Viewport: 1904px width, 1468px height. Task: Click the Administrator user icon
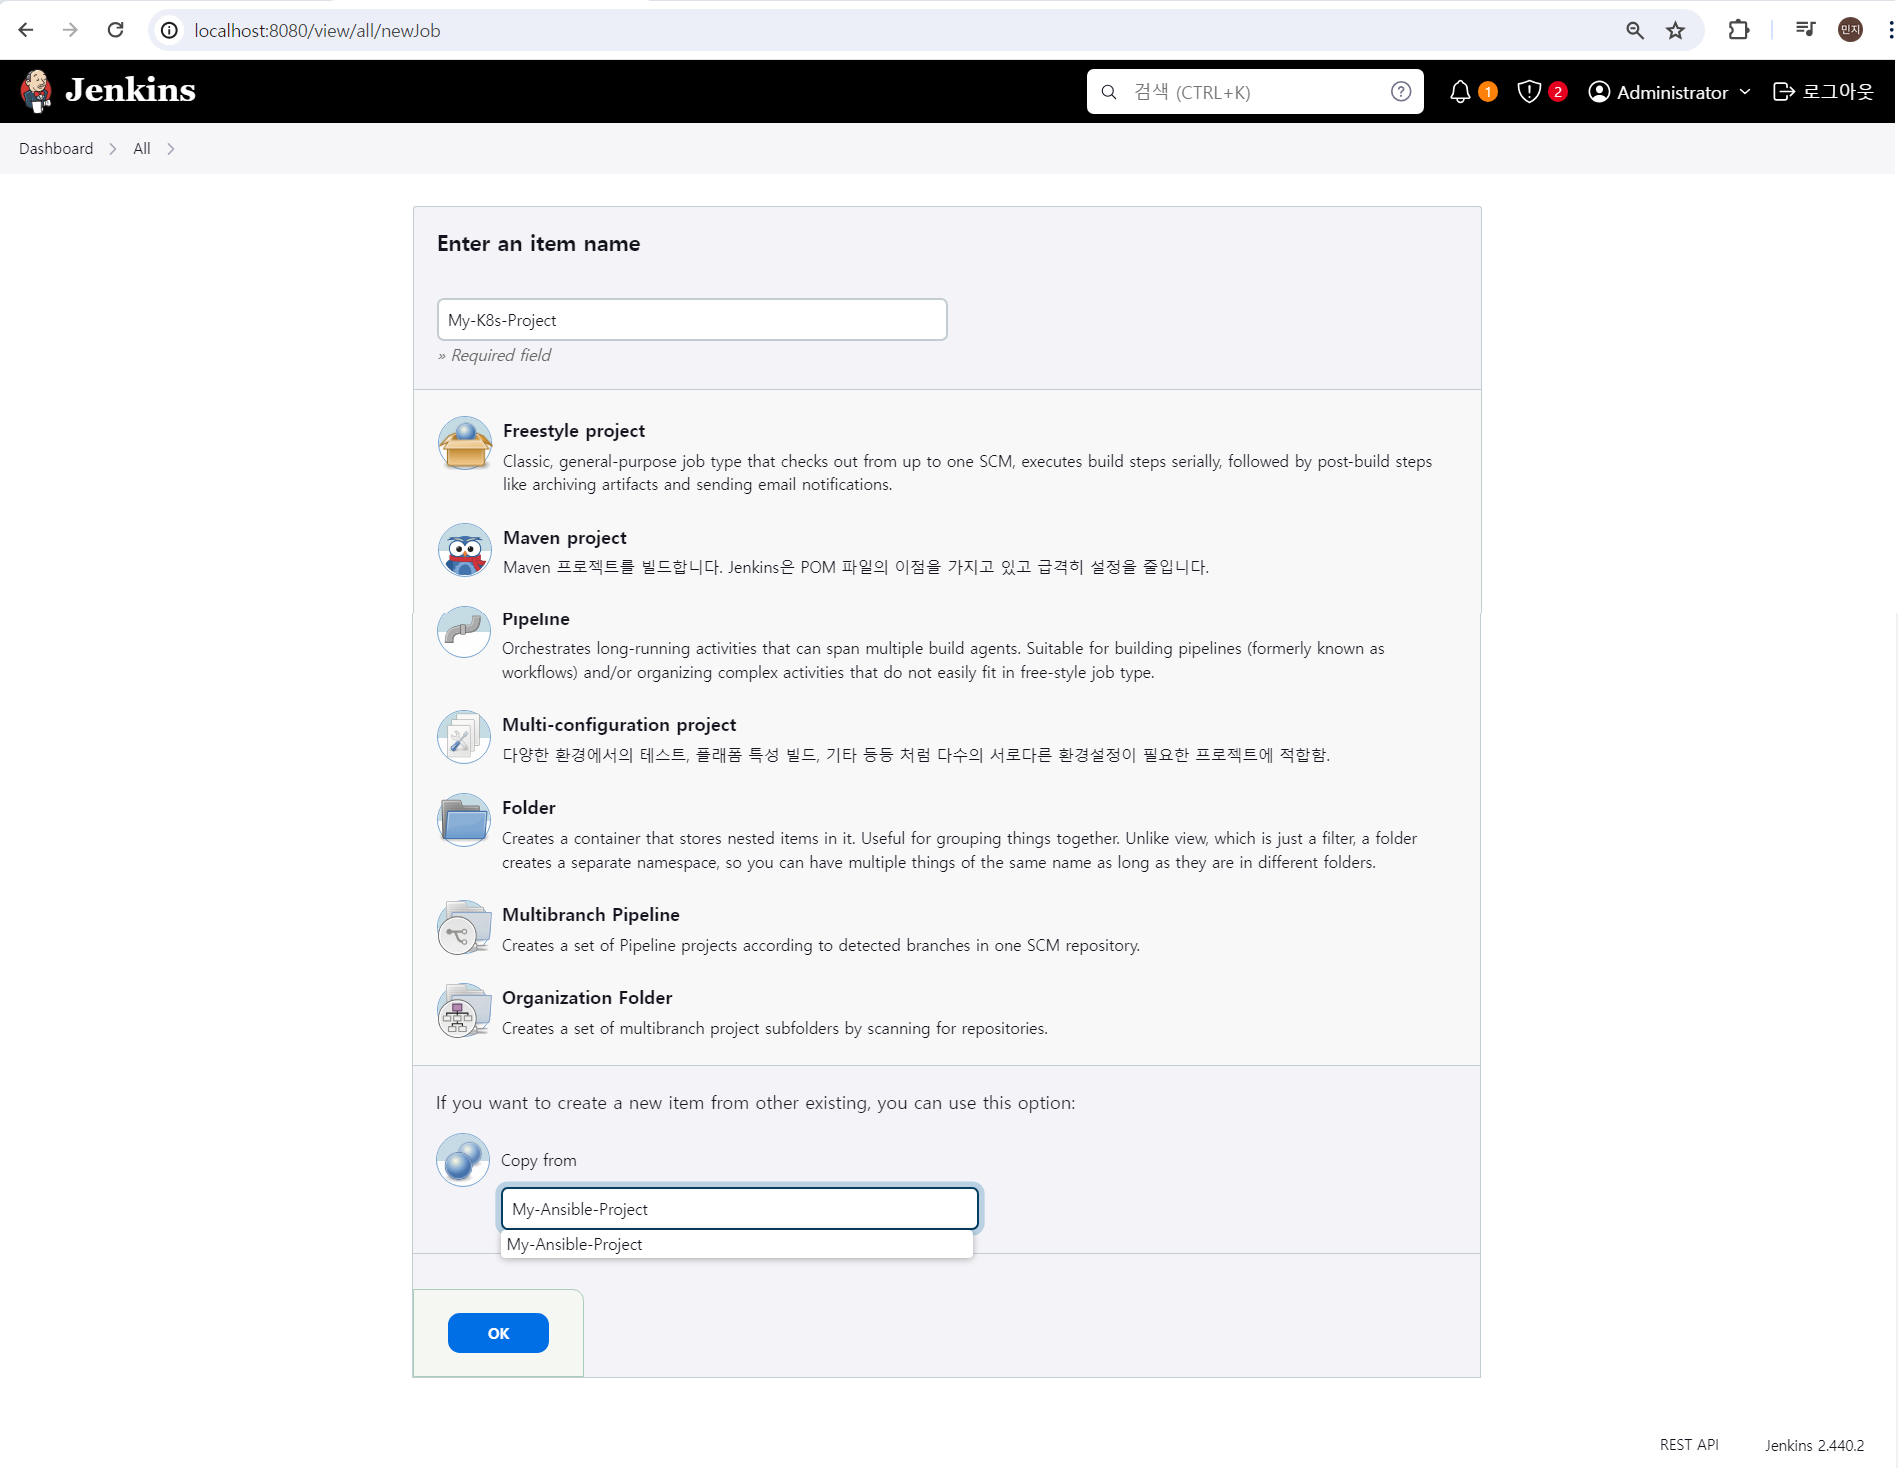click(x=1599, y=92)
